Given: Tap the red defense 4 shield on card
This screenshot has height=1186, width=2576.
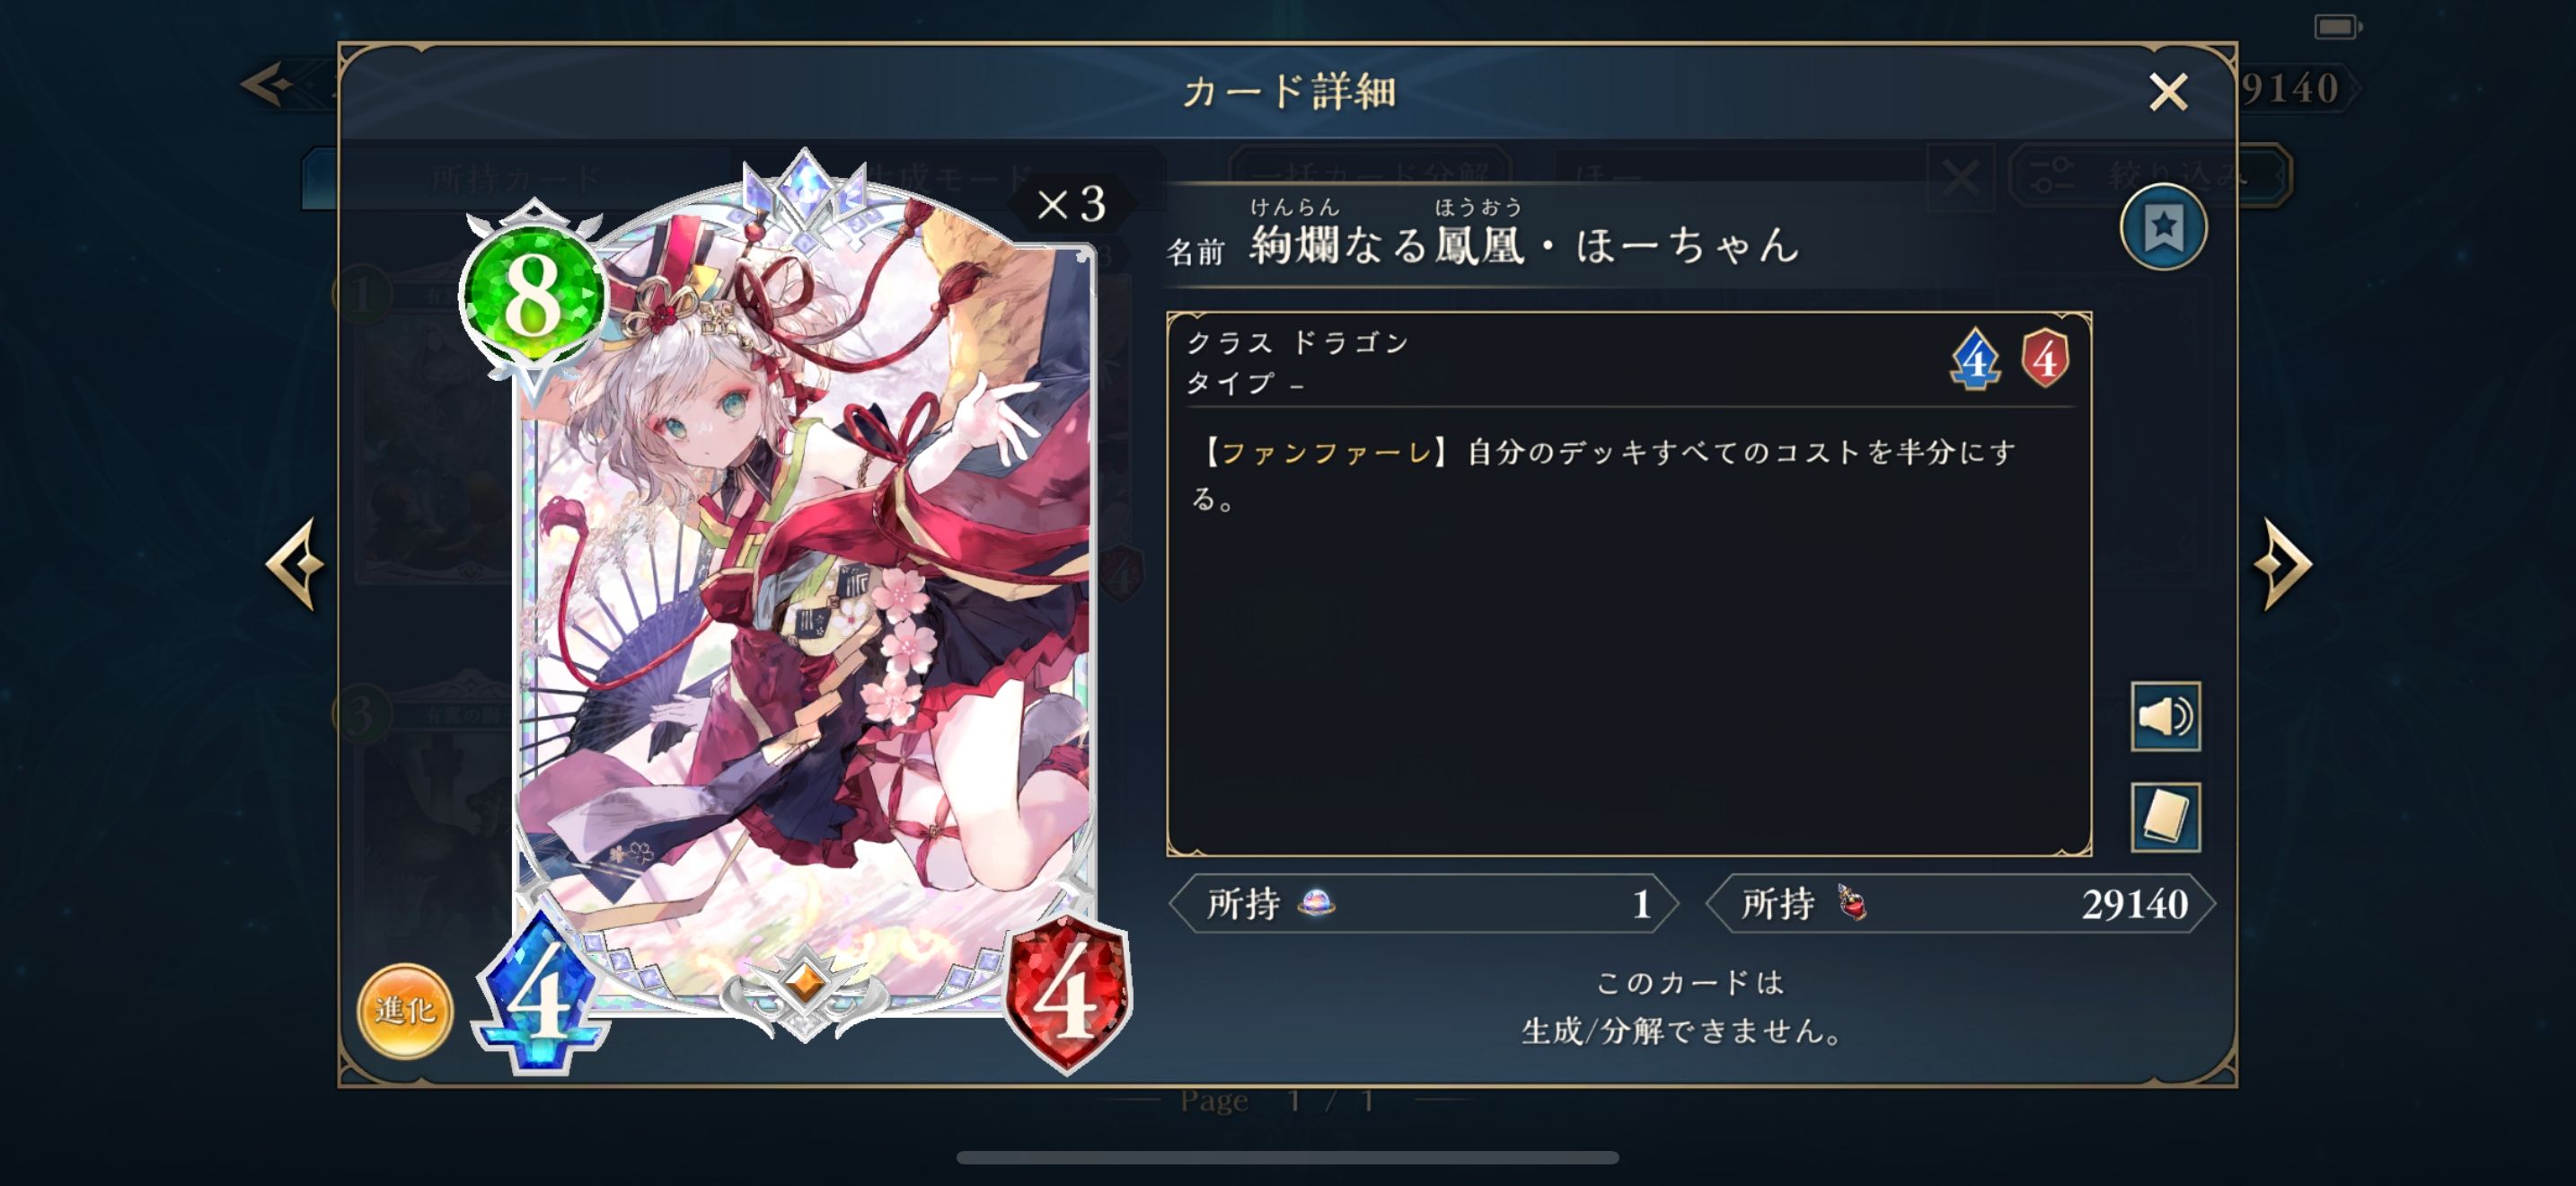Looking at the screenshot, I should click(1067, 995).
